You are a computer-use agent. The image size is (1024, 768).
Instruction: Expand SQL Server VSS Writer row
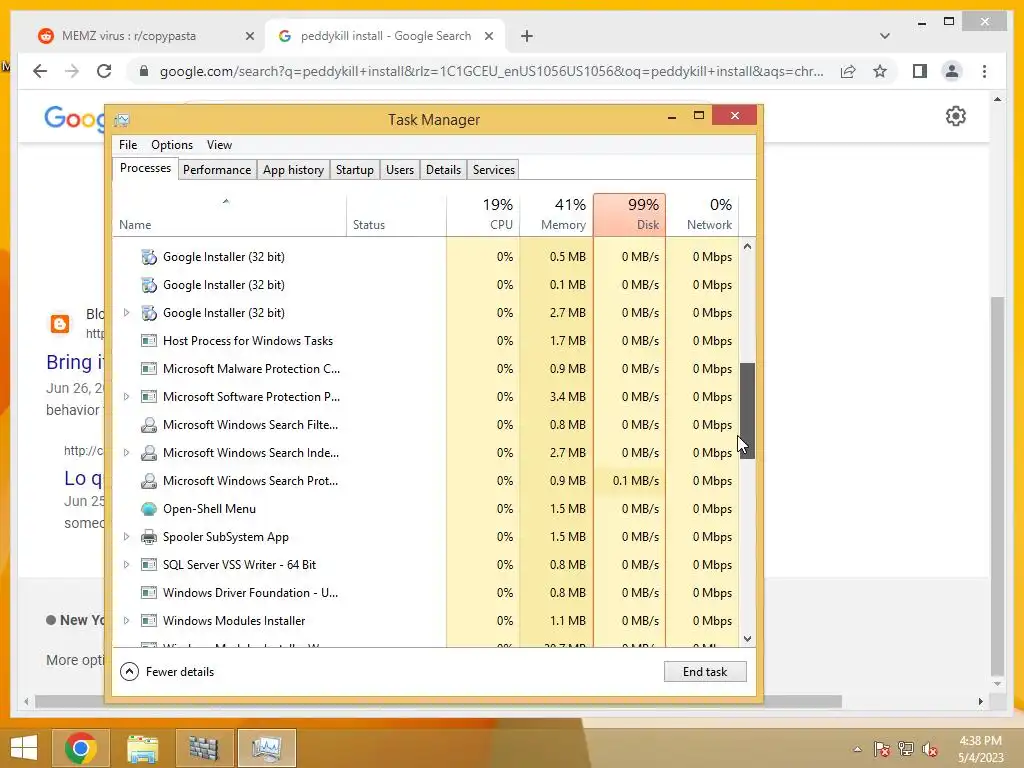tap(127, 565)
